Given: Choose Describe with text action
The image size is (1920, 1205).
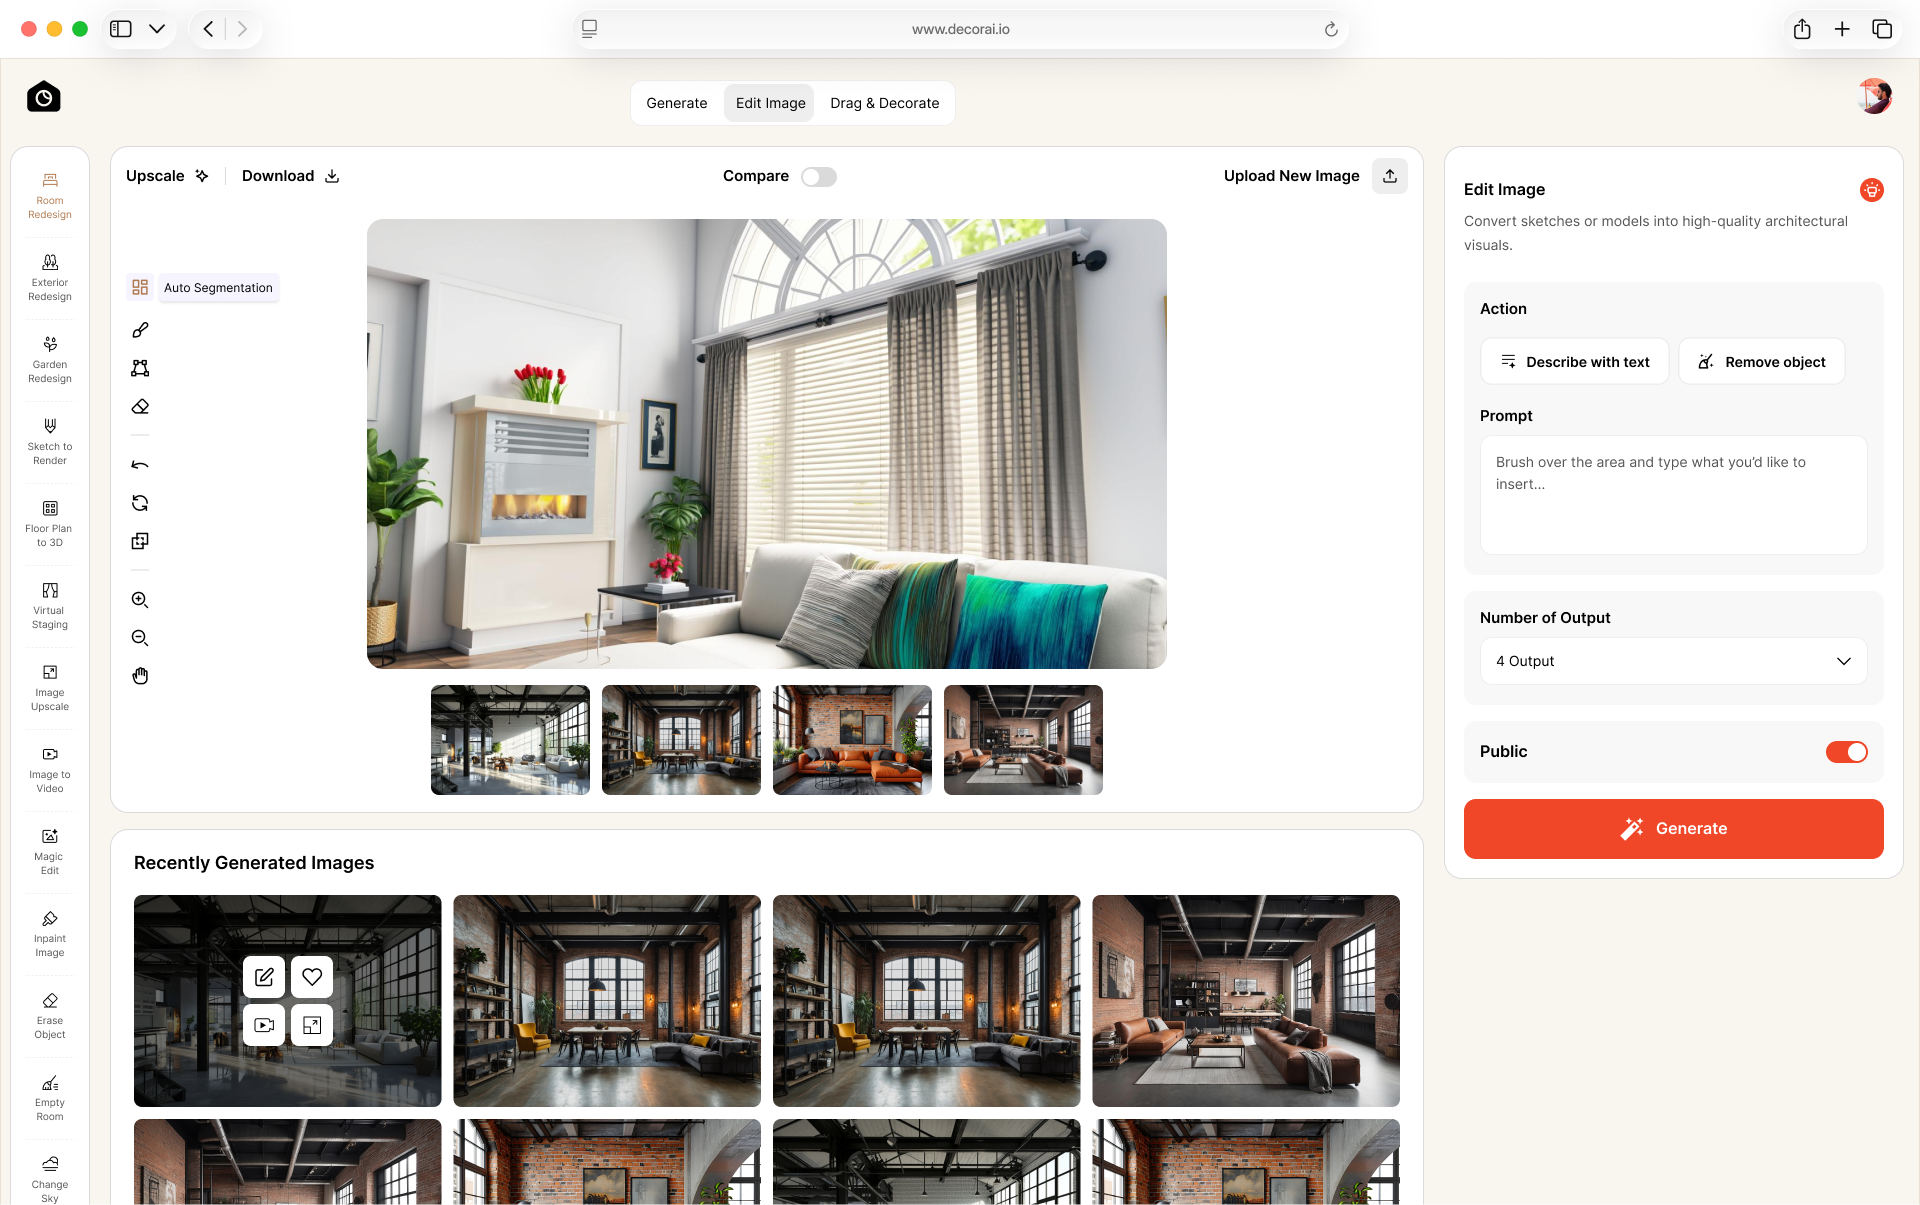Looking at the screenshot, I should (1574, 362).
